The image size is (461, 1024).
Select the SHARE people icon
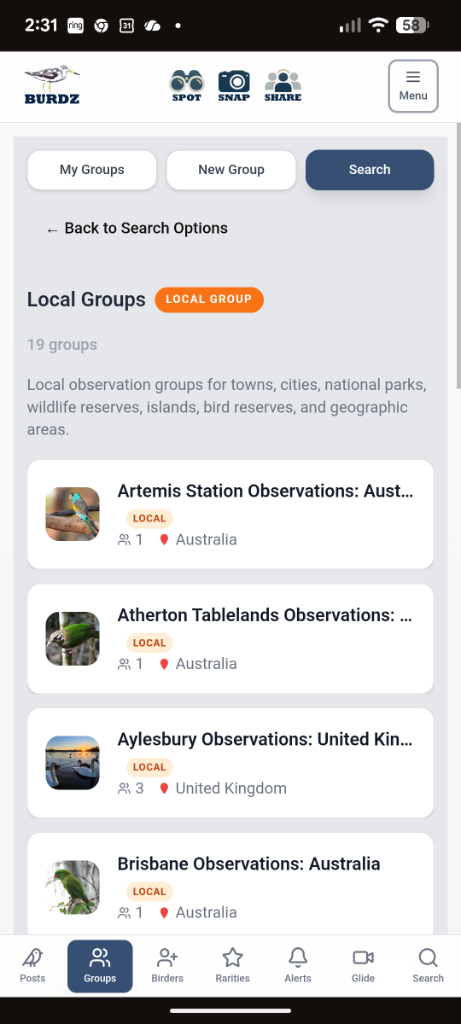tap(283, 86)
